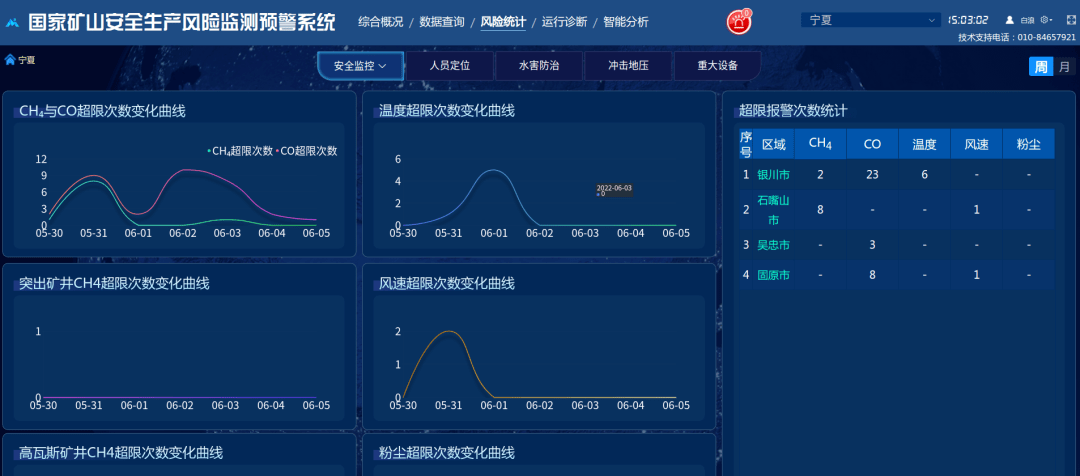Click 高瓦斯矿井CH4超限次数变化曲线 title

click(121, 453)
